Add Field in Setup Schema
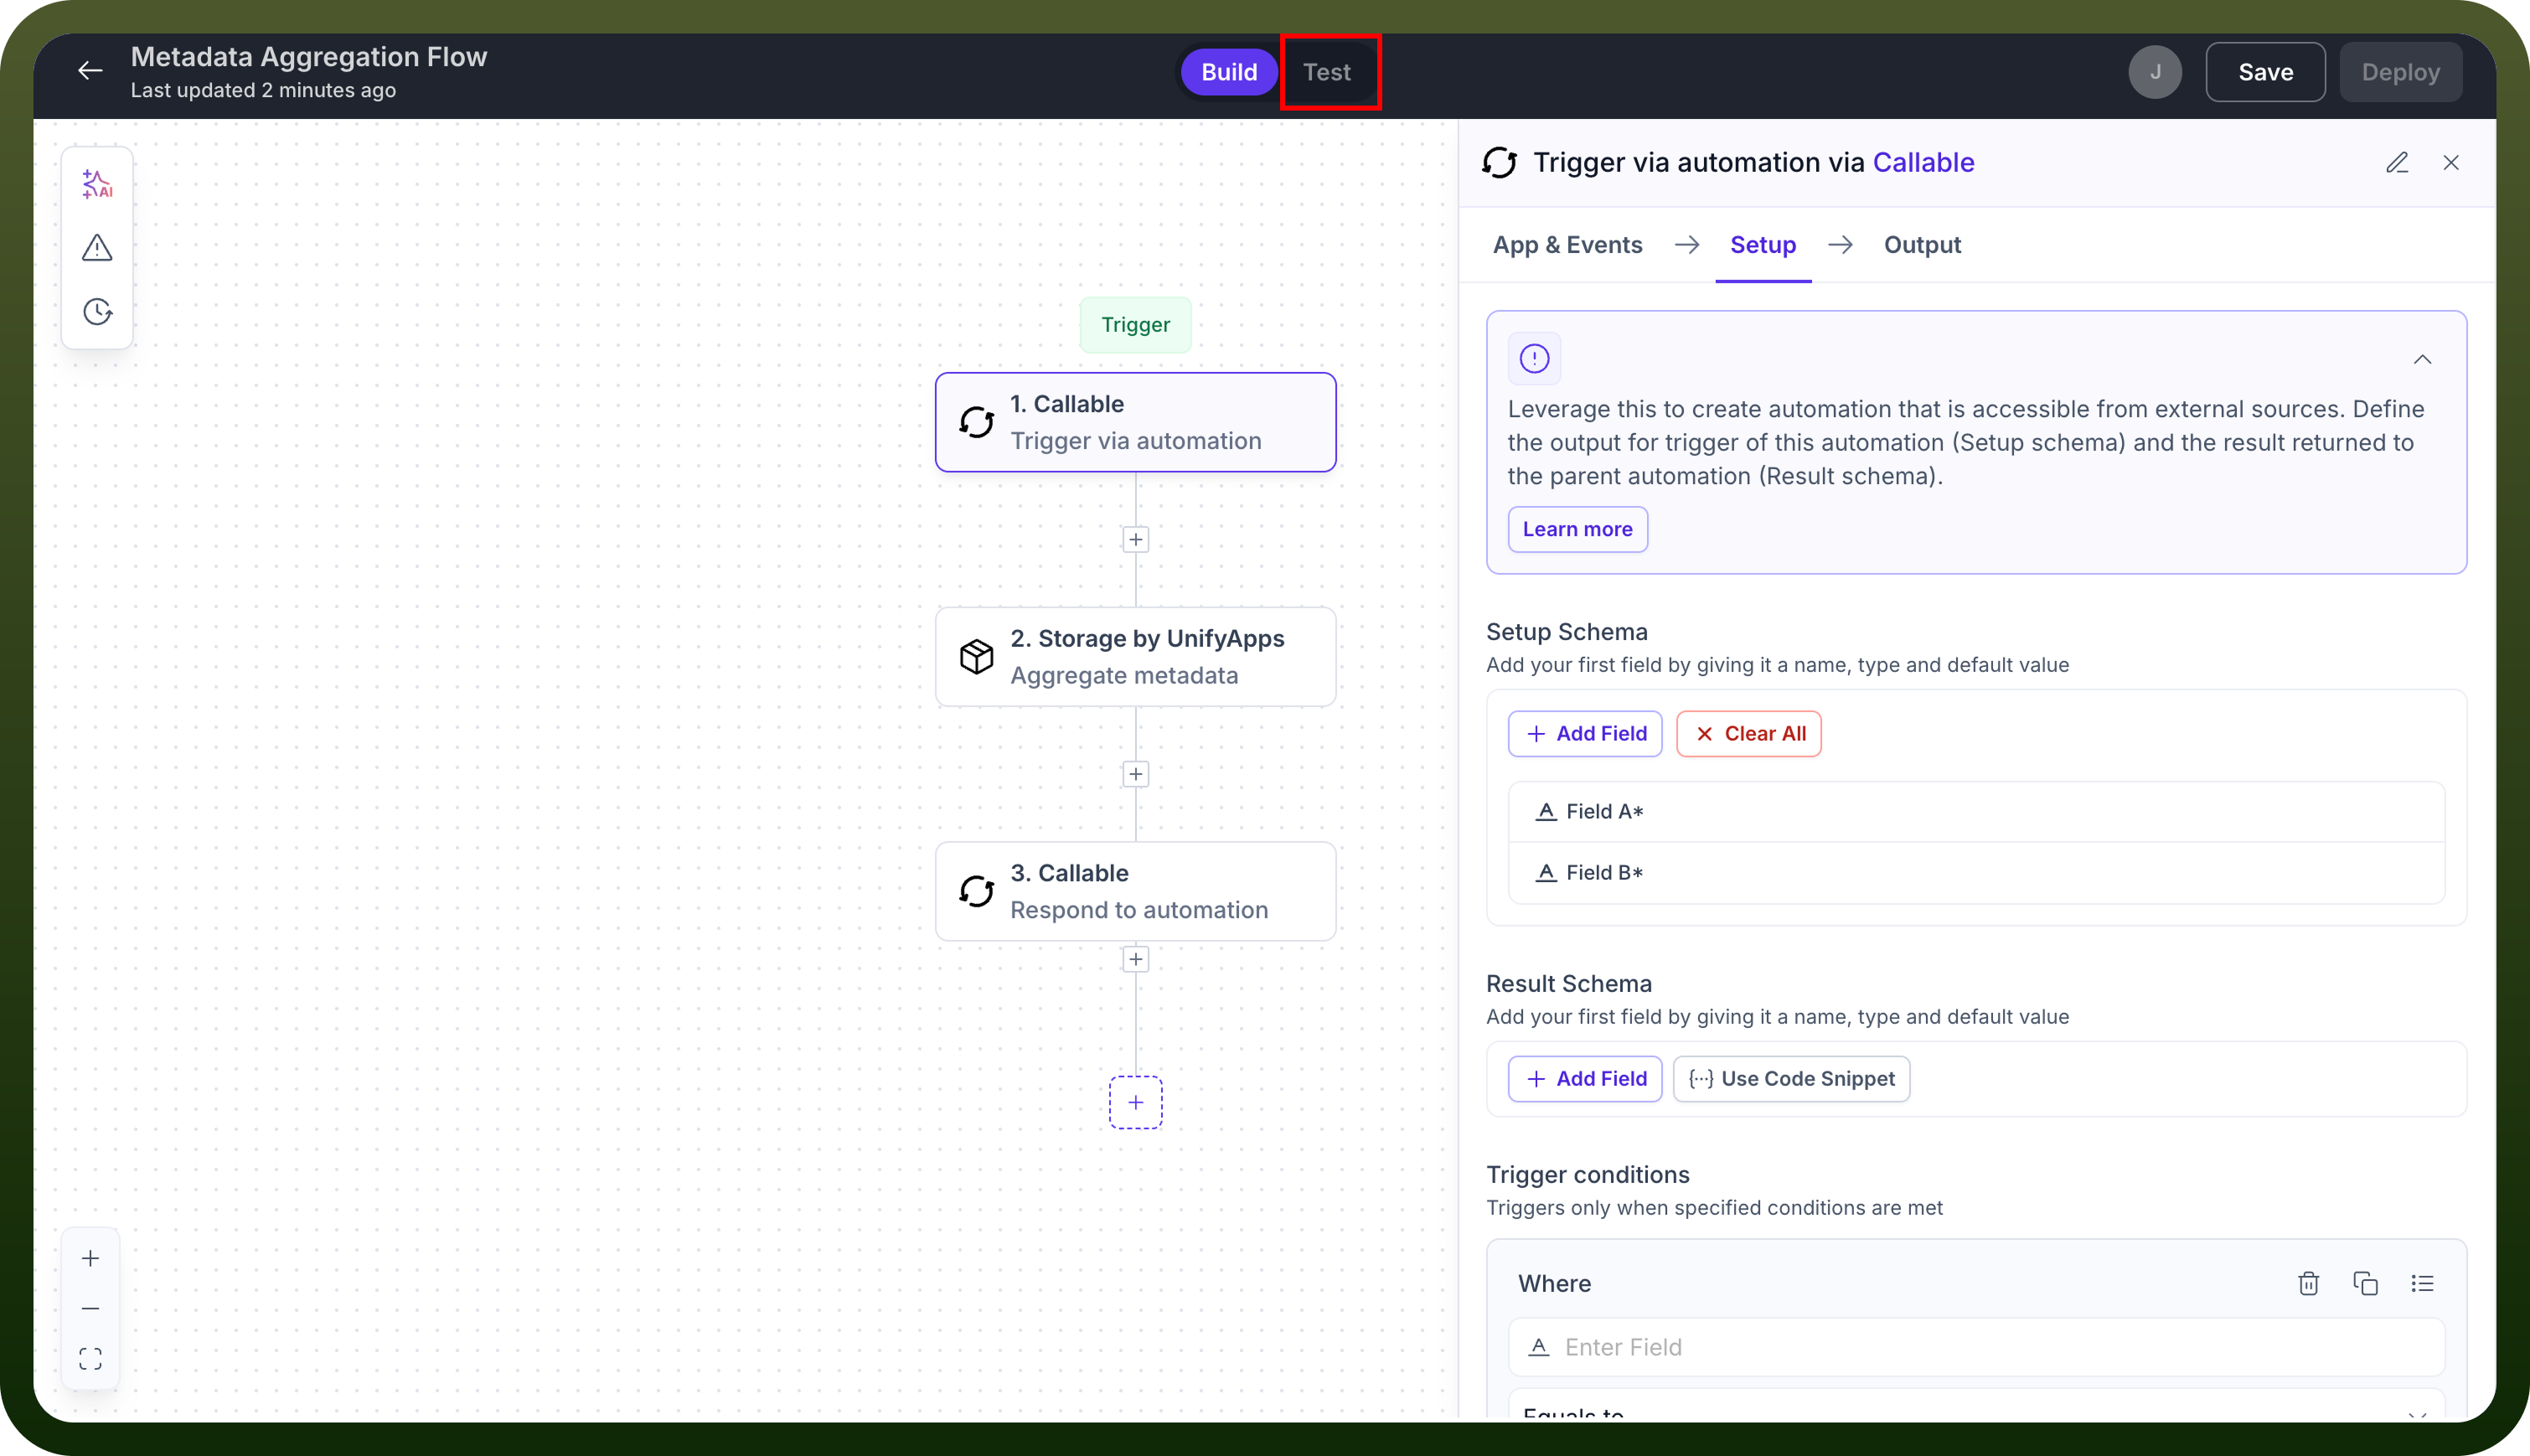 (x=1585, y=734)
